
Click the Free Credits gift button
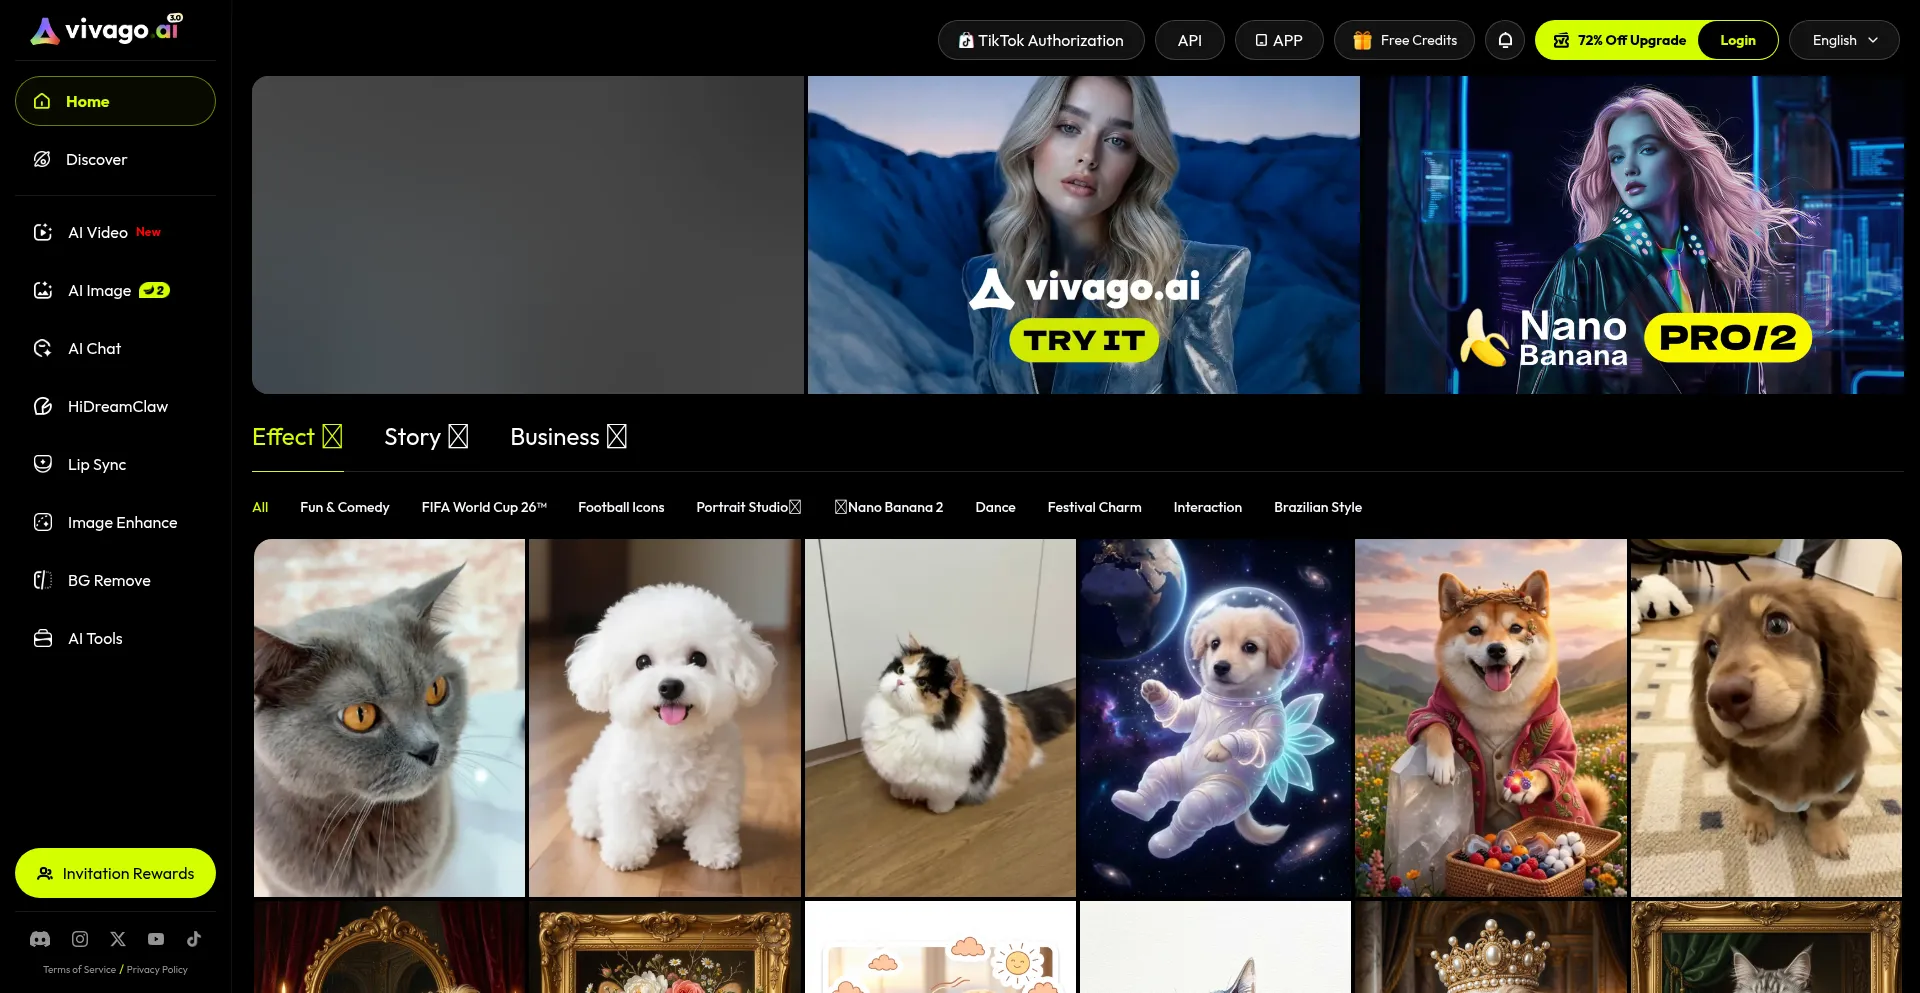tap(1404, 40)
